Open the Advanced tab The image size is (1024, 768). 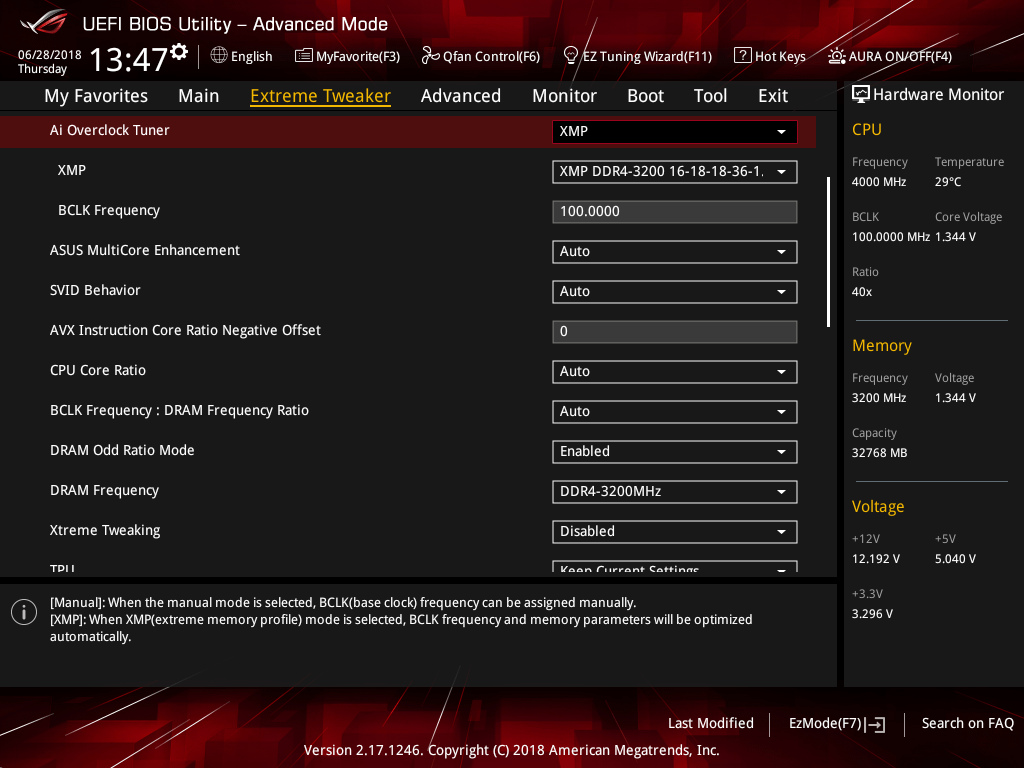460,96
